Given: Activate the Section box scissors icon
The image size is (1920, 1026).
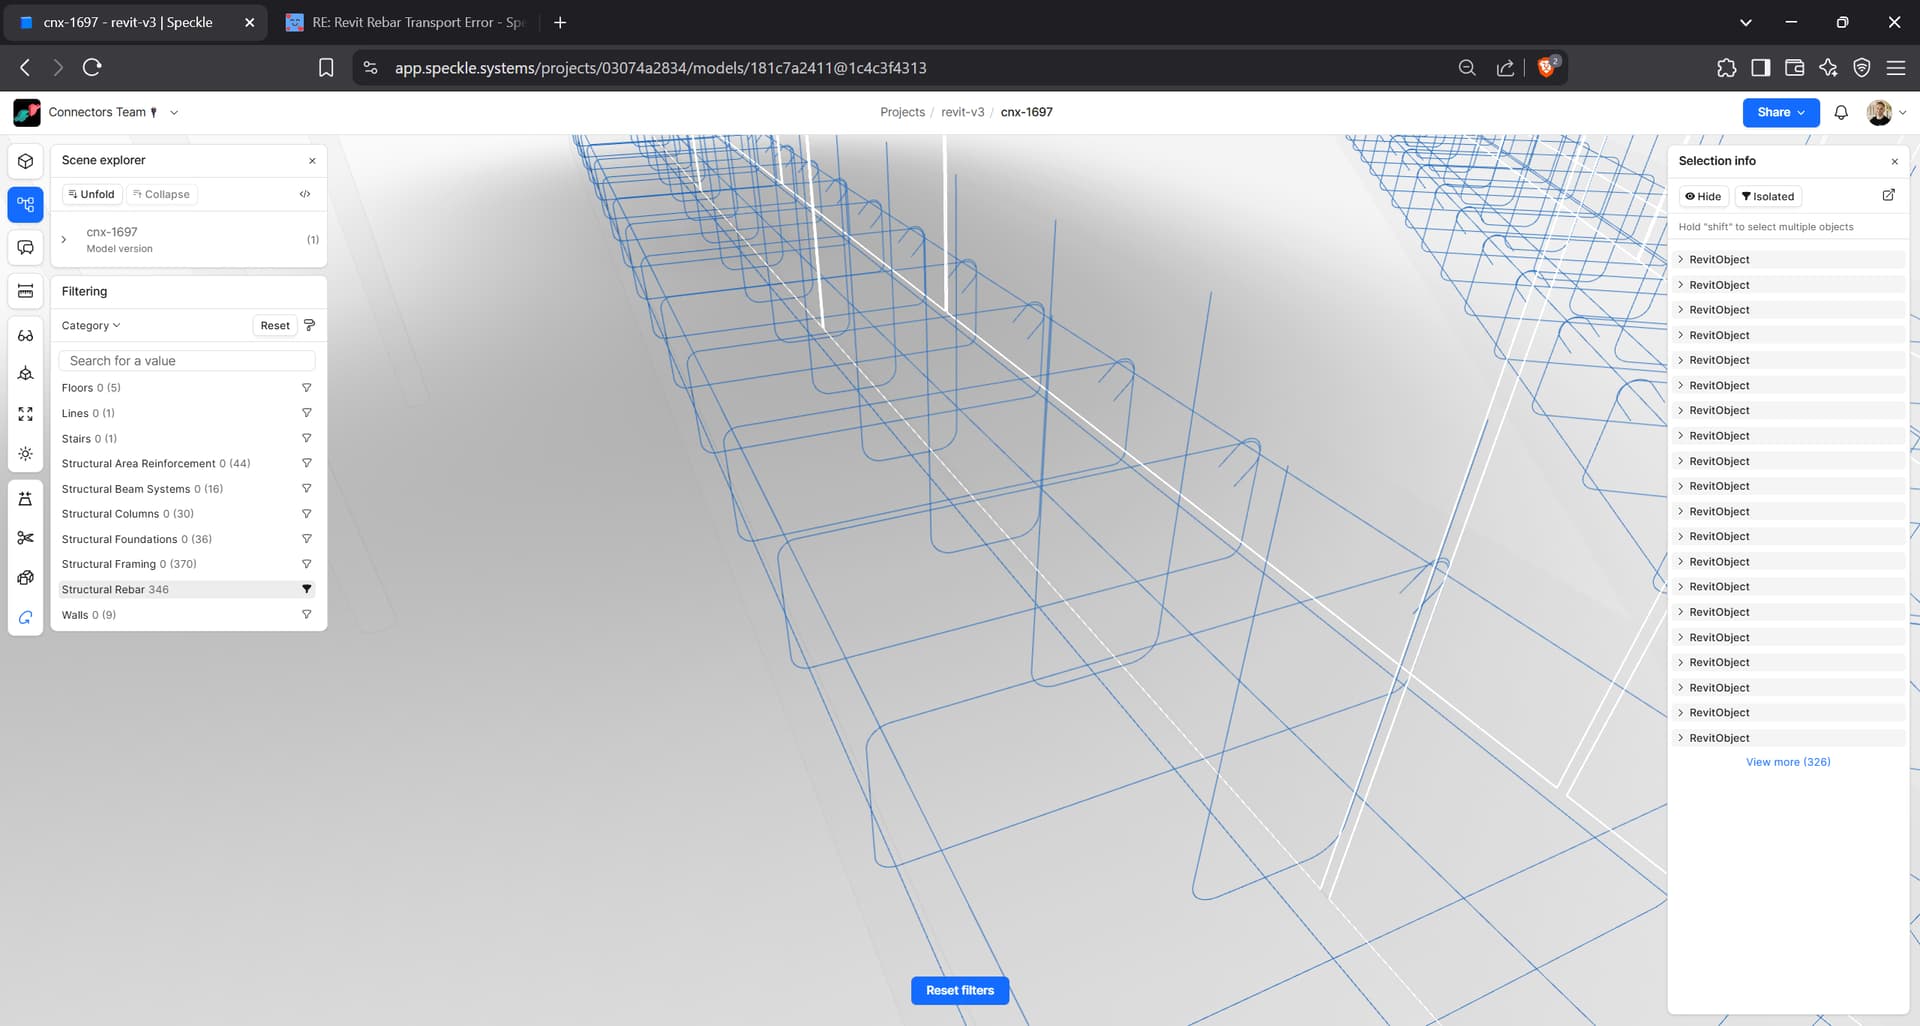Looking at the screenshot, I should [26, 538].
